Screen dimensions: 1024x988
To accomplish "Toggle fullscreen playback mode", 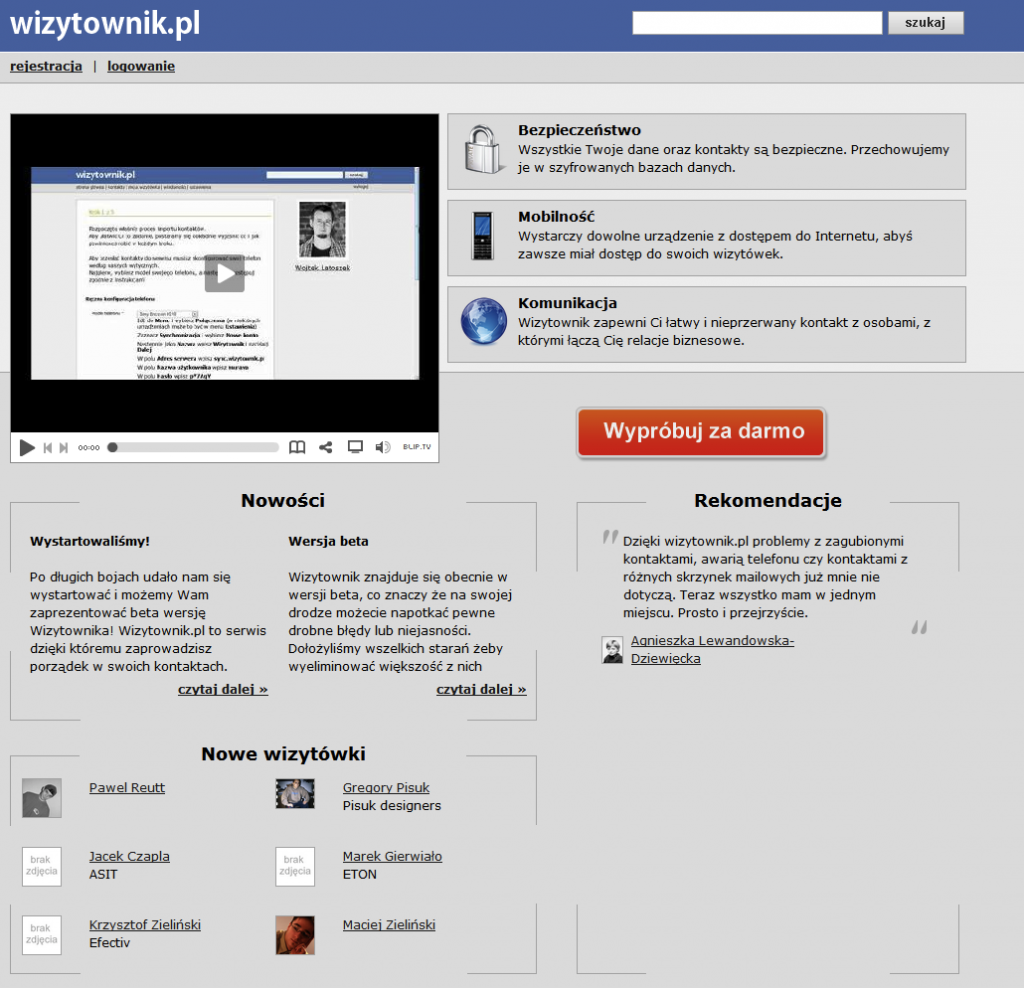I will click(354, 447).
